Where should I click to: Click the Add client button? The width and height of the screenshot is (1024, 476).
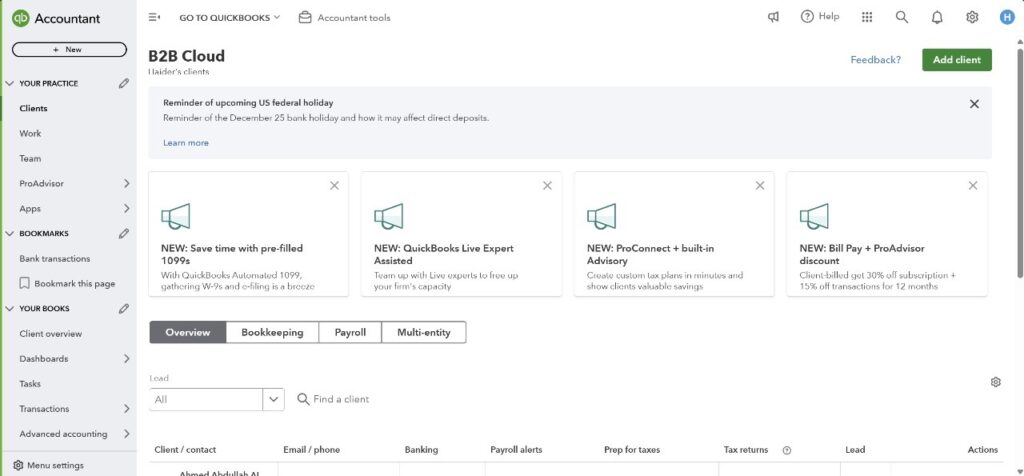[x=957, y=59]
